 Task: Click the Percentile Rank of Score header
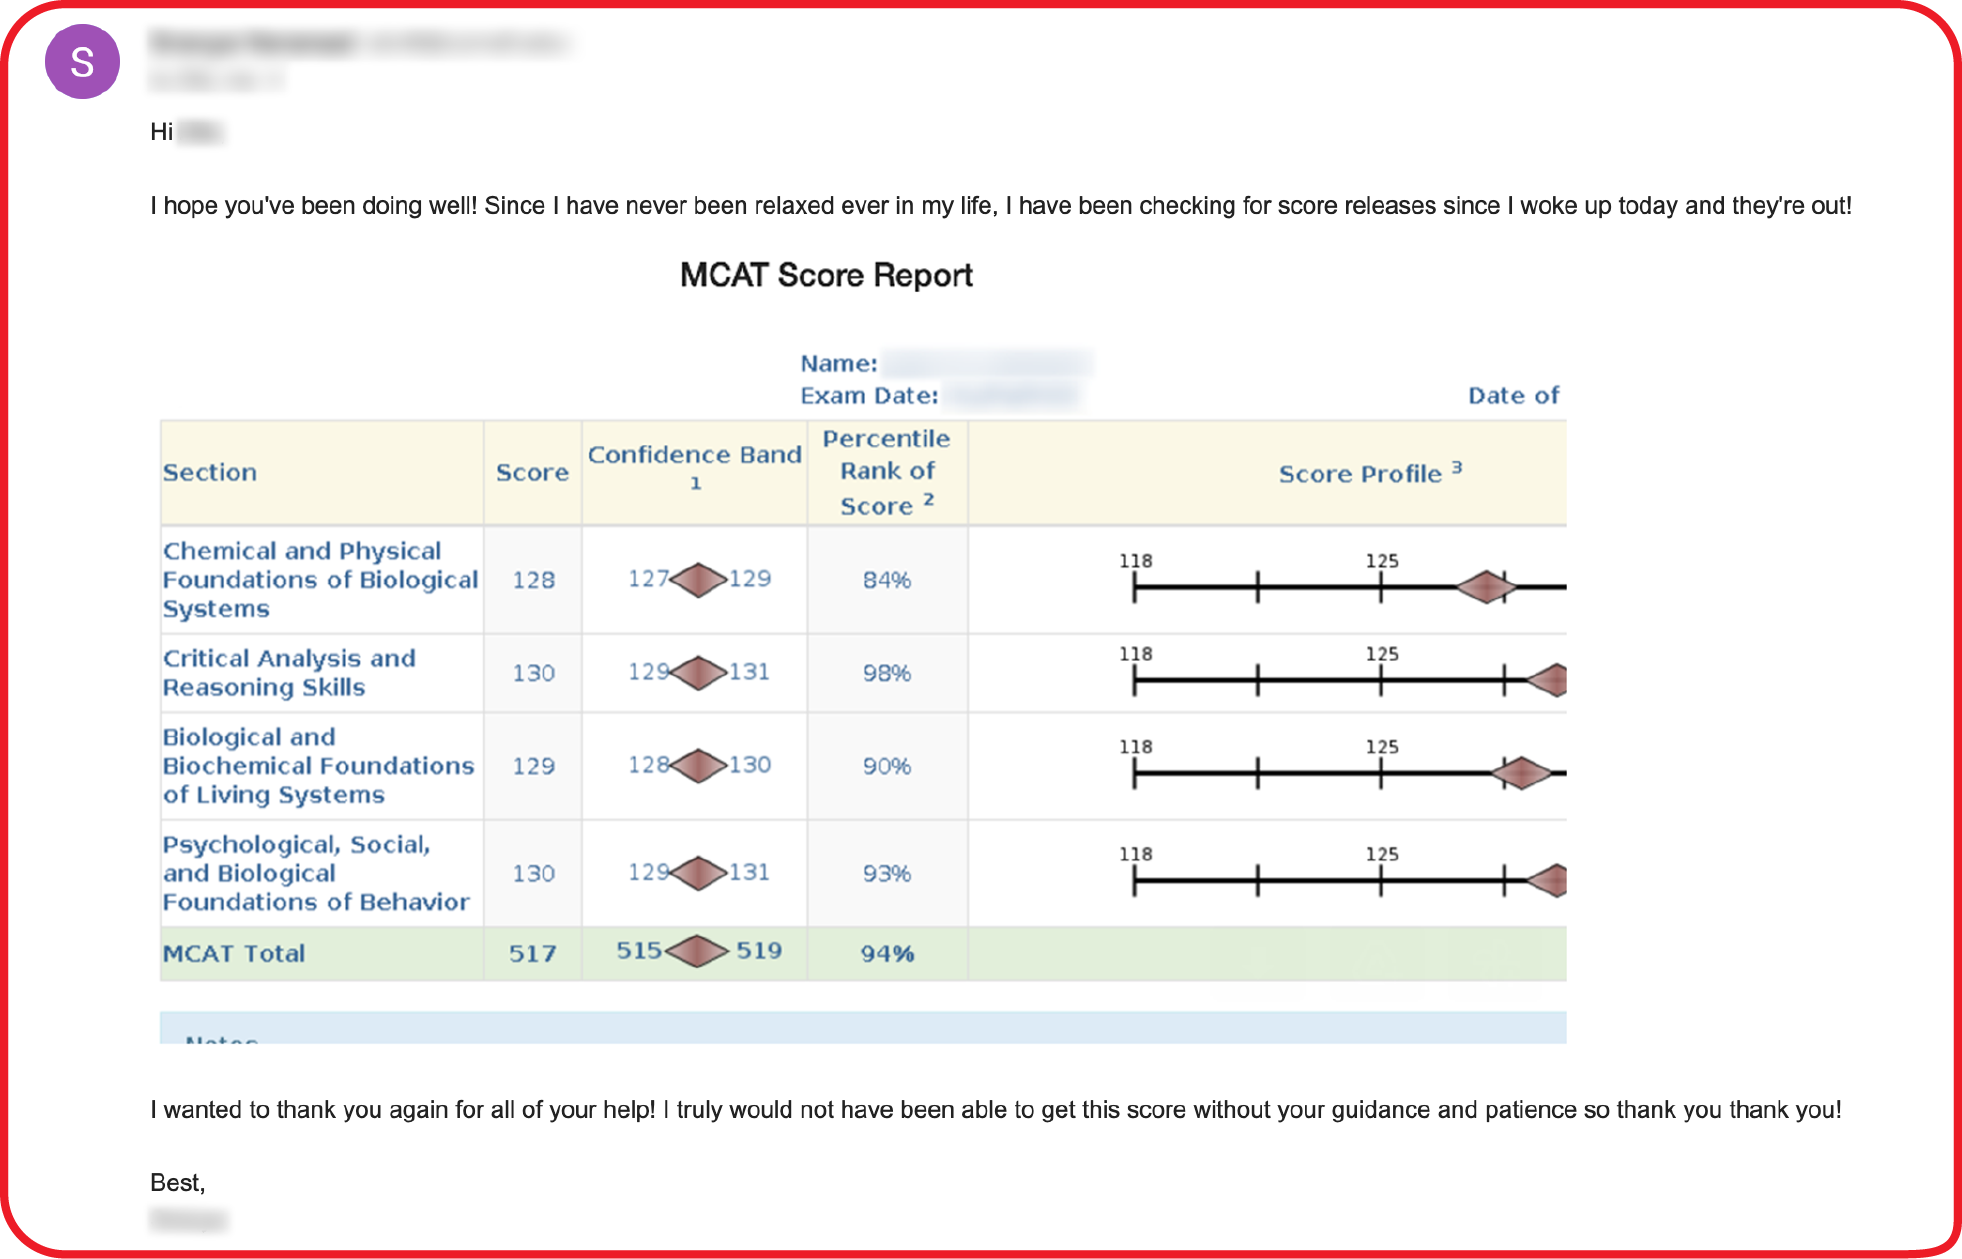point(887,472)
